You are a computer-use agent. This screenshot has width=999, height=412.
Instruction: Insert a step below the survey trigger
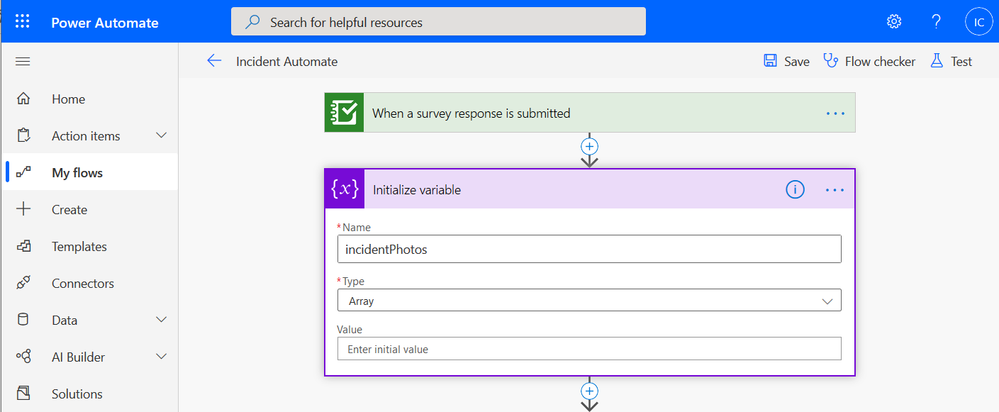point(590,145)
